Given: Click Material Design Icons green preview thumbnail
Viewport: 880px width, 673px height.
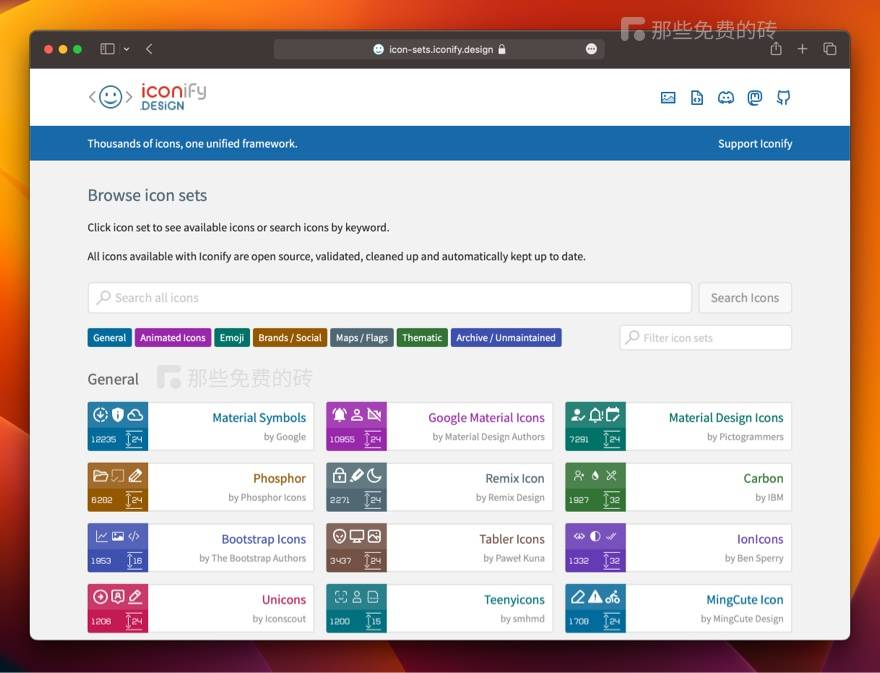Looking at the screenshot, I should pos(595,426).
